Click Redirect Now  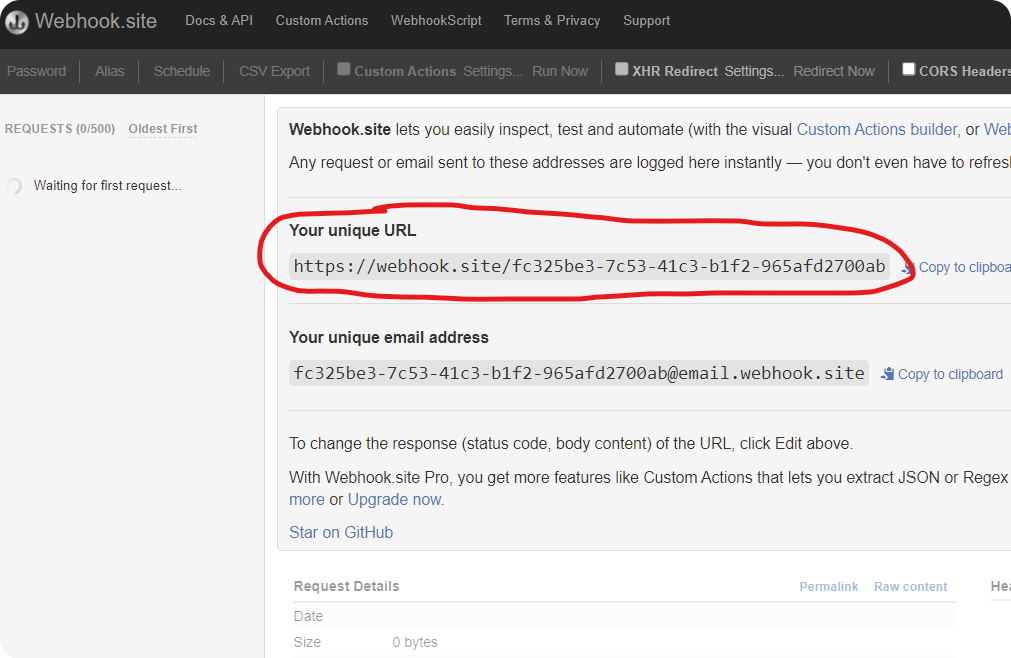coord(834,71)
